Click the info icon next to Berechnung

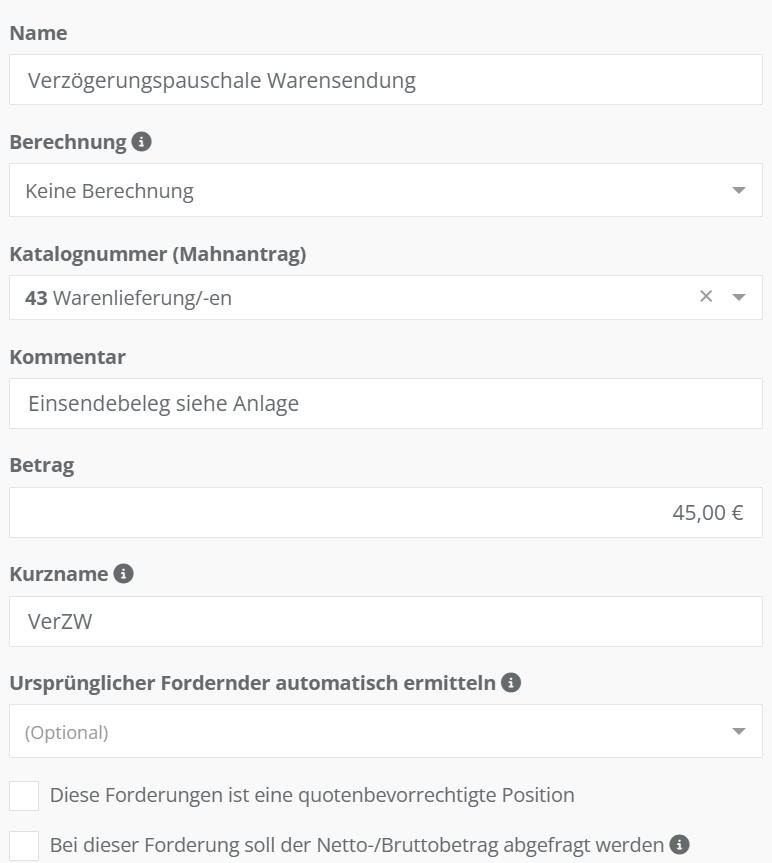click(142, 142)
